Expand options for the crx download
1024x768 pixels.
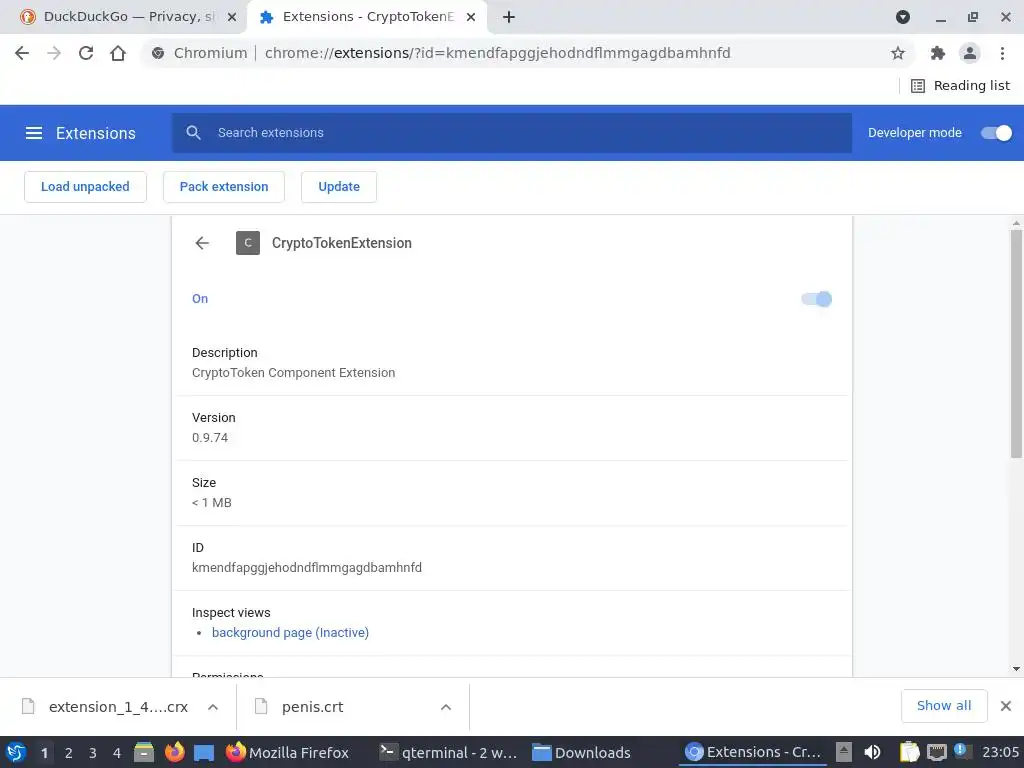[213, 707]
